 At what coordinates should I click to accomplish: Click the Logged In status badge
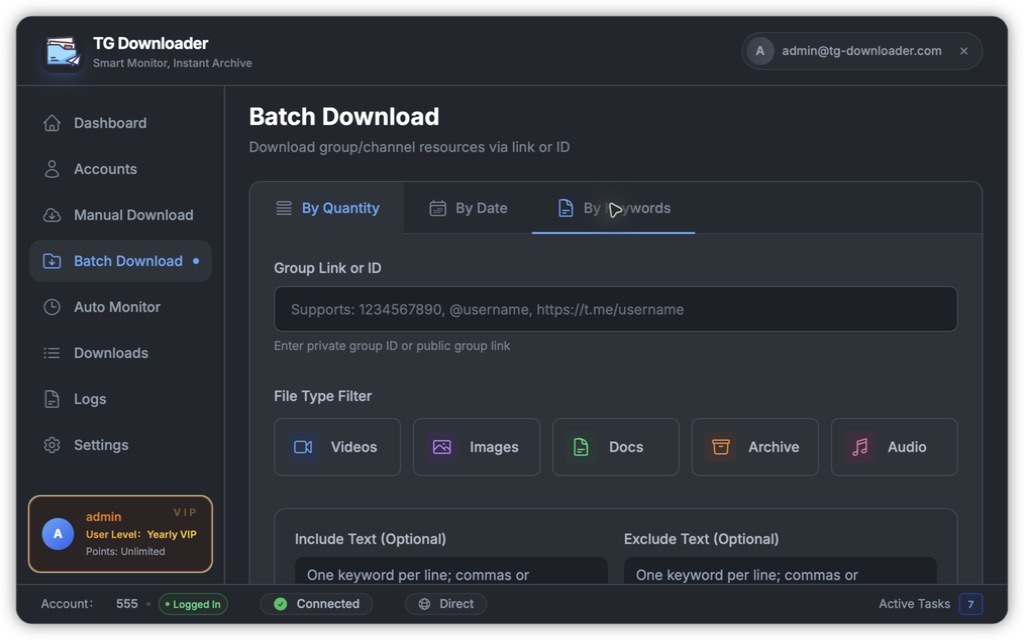coord(193,604)
